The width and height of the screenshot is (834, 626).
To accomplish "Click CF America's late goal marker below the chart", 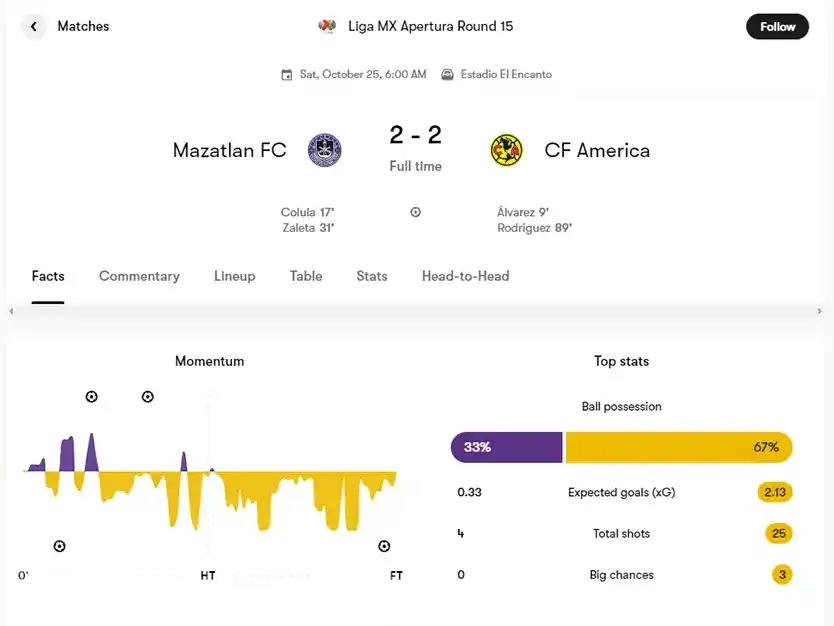I will click(384, 546).
